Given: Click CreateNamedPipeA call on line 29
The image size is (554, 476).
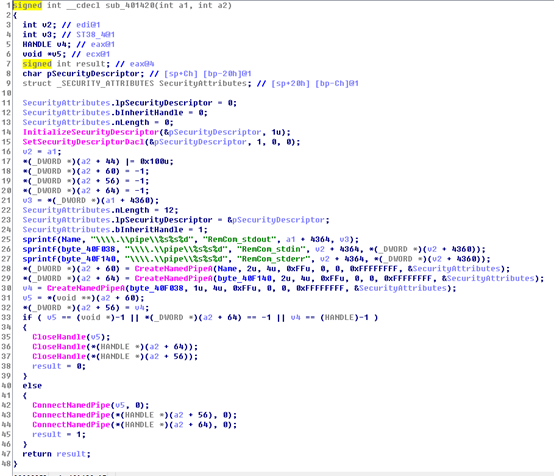Looking at the screenshot, I should [x=173, y=278].
